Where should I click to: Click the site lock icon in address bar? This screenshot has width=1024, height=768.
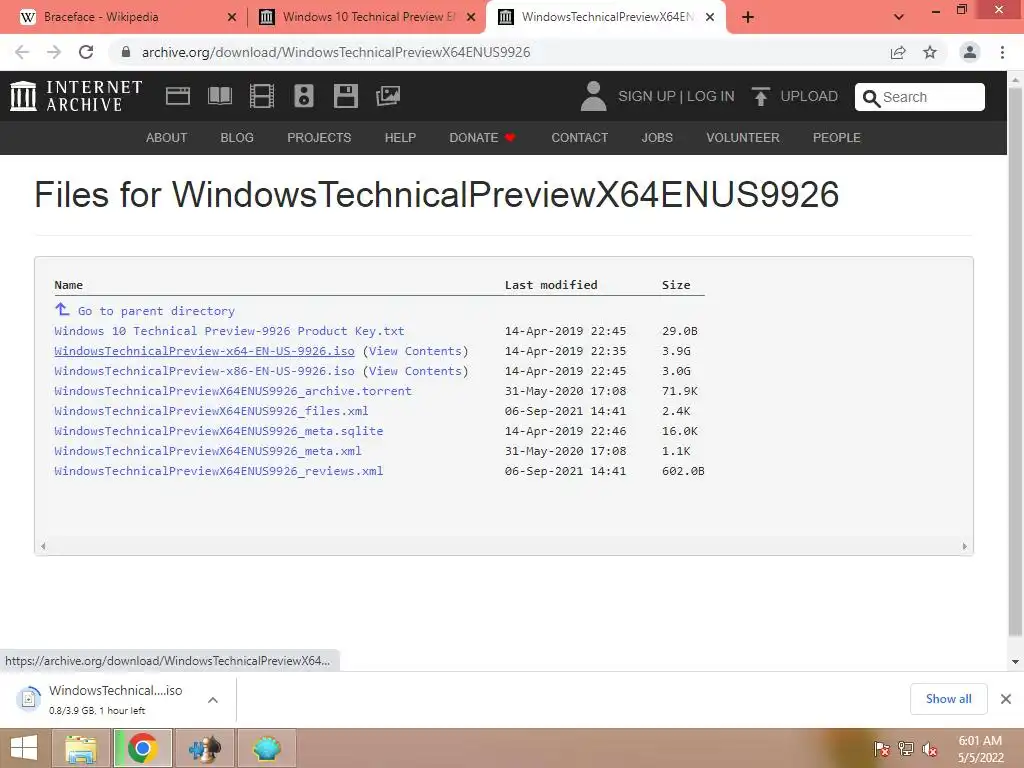point(126,52)
